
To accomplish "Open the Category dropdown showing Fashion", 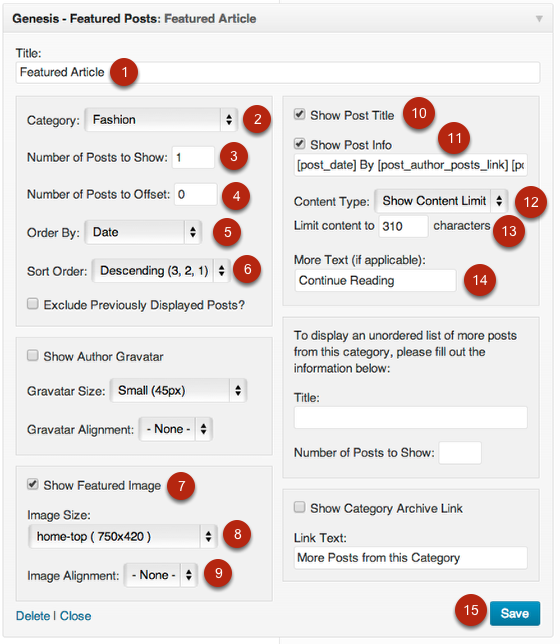I will [x=161, y=120].
